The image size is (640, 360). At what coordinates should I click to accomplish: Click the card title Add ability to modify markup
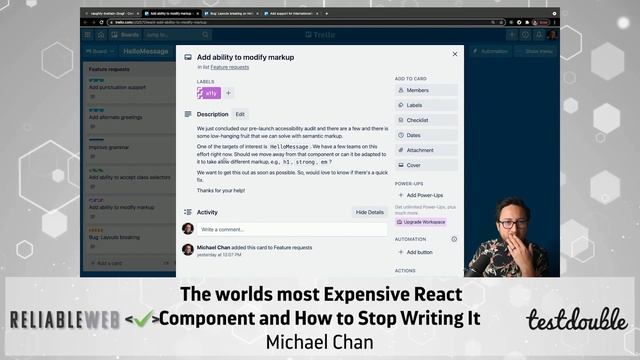[x=245, y=58]
